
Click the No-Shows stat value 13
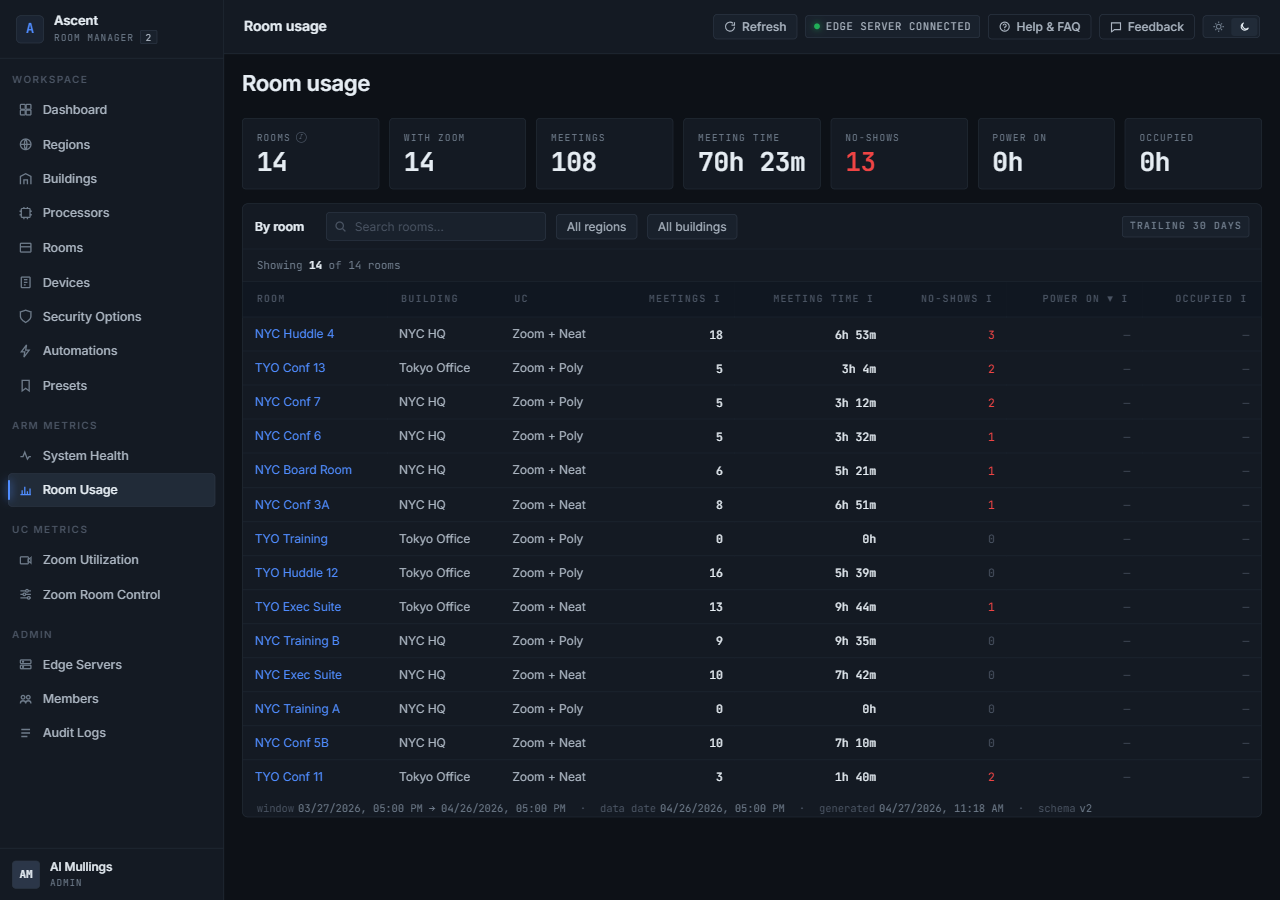coord(860,162)
